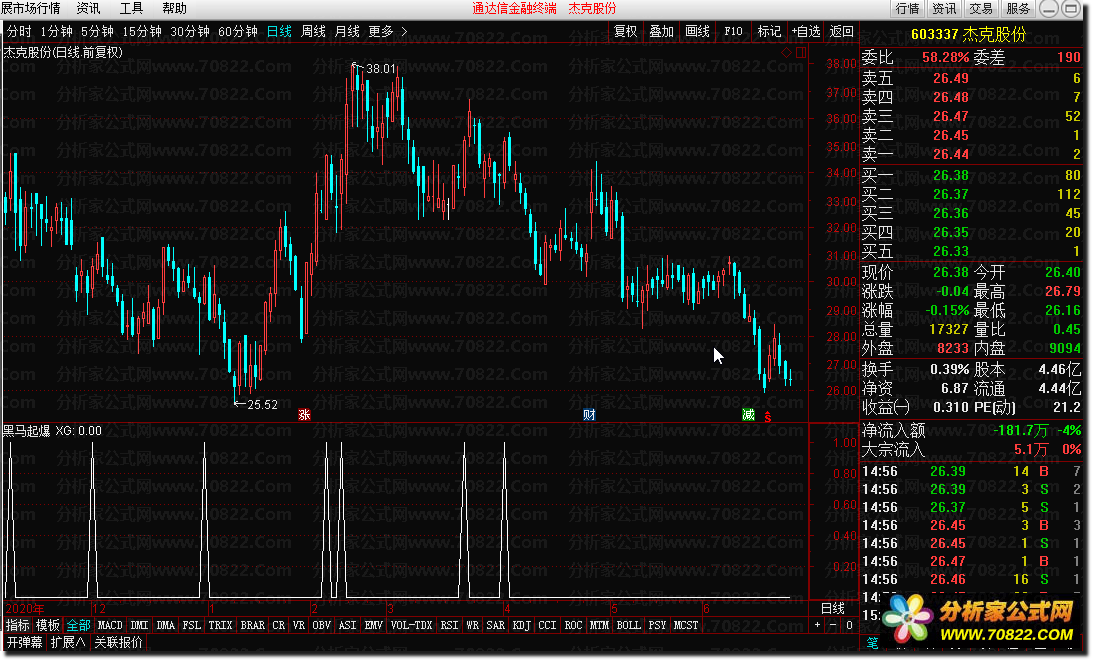Click the 黑马起爆 indicator title
The image size is (1093, 660).
tap(27, 431)
